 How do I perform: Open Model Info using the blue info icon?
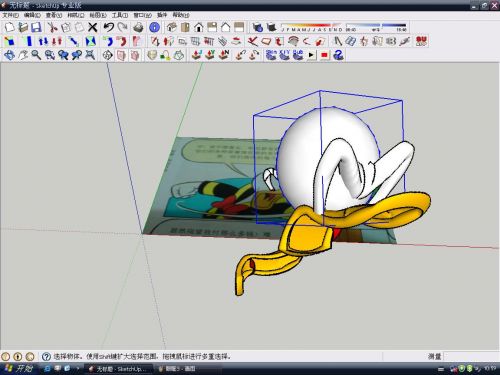click(x=154, y=27)
